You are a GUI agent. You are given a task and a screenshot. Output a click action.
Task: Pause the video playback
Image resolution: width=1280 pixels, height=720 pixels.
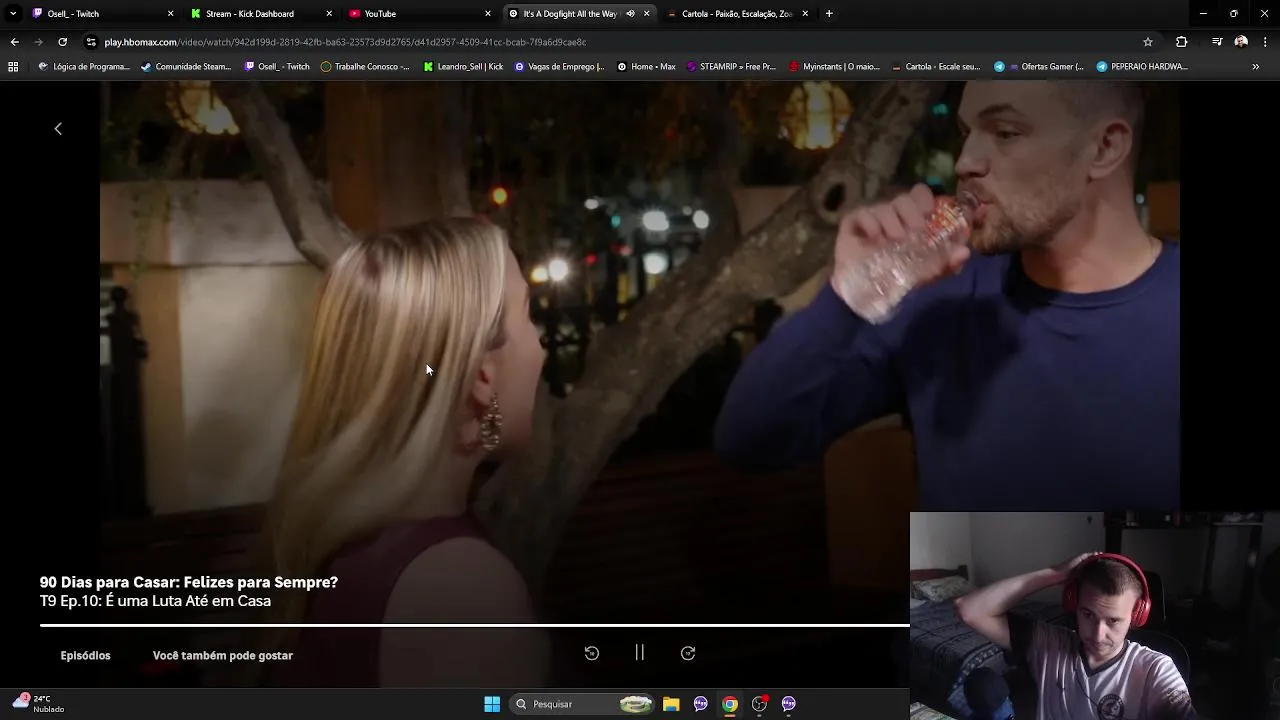tap(639, 653)
